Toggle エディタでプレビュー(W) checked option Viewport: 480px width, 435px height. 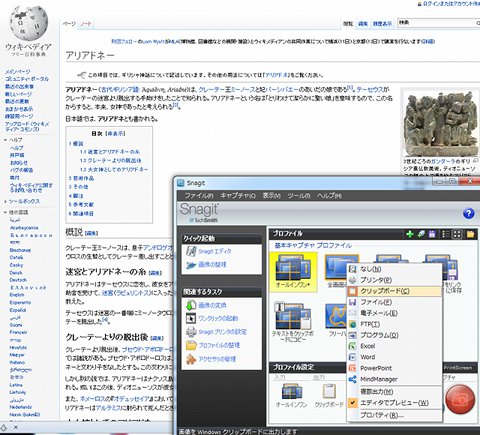click(x=395, y=403)
